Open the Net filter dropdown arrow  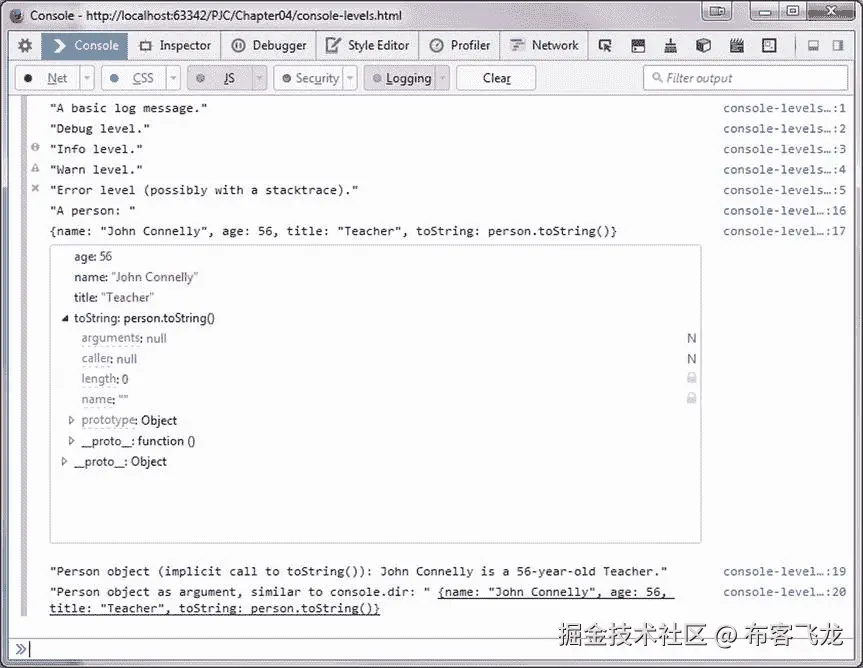coord(87,78)
